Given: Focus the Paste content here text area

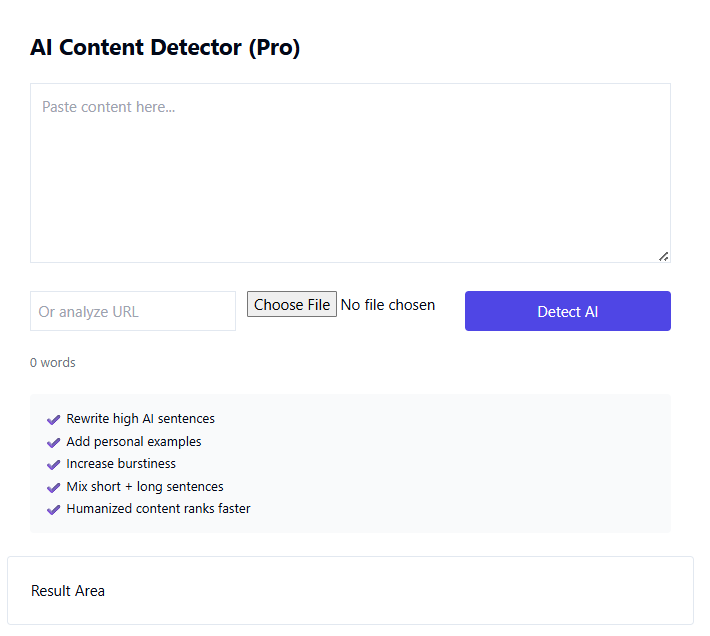Looking at the screenshot, I should (350, 172).
